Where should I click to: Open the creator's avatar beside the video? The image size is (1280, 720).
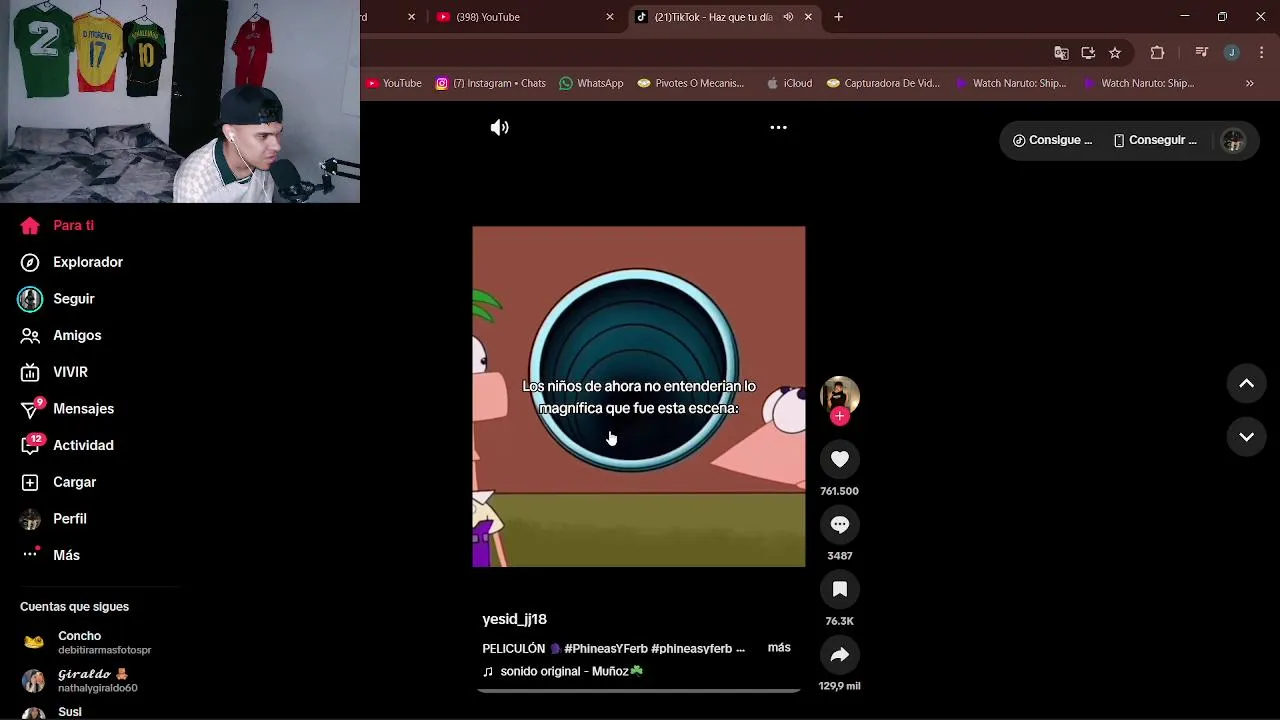coord(840,394)
